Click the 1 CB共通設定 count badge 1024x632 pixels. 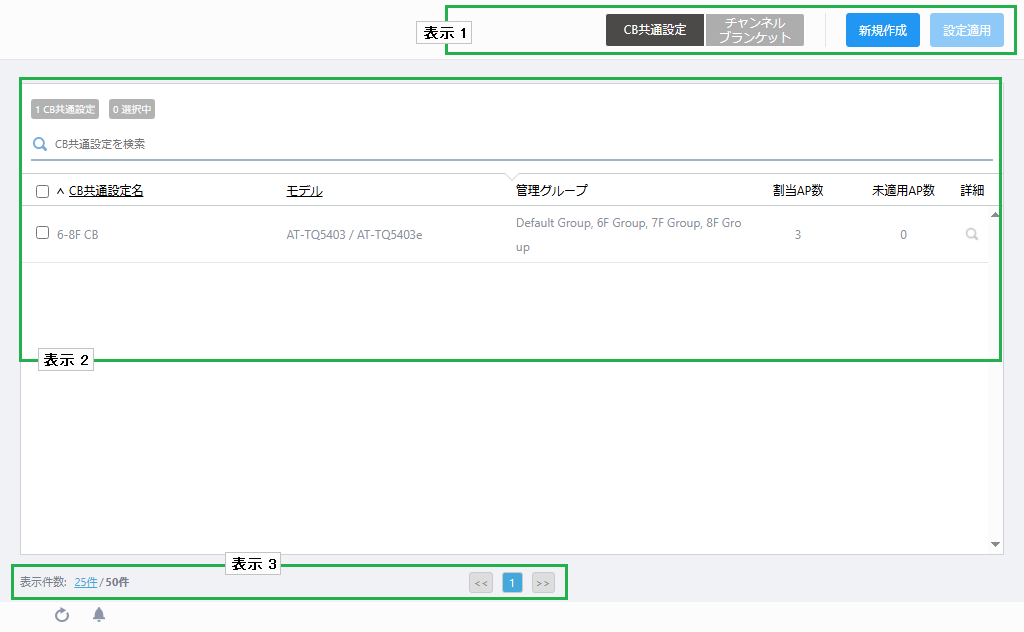click(x=65, y=109)
